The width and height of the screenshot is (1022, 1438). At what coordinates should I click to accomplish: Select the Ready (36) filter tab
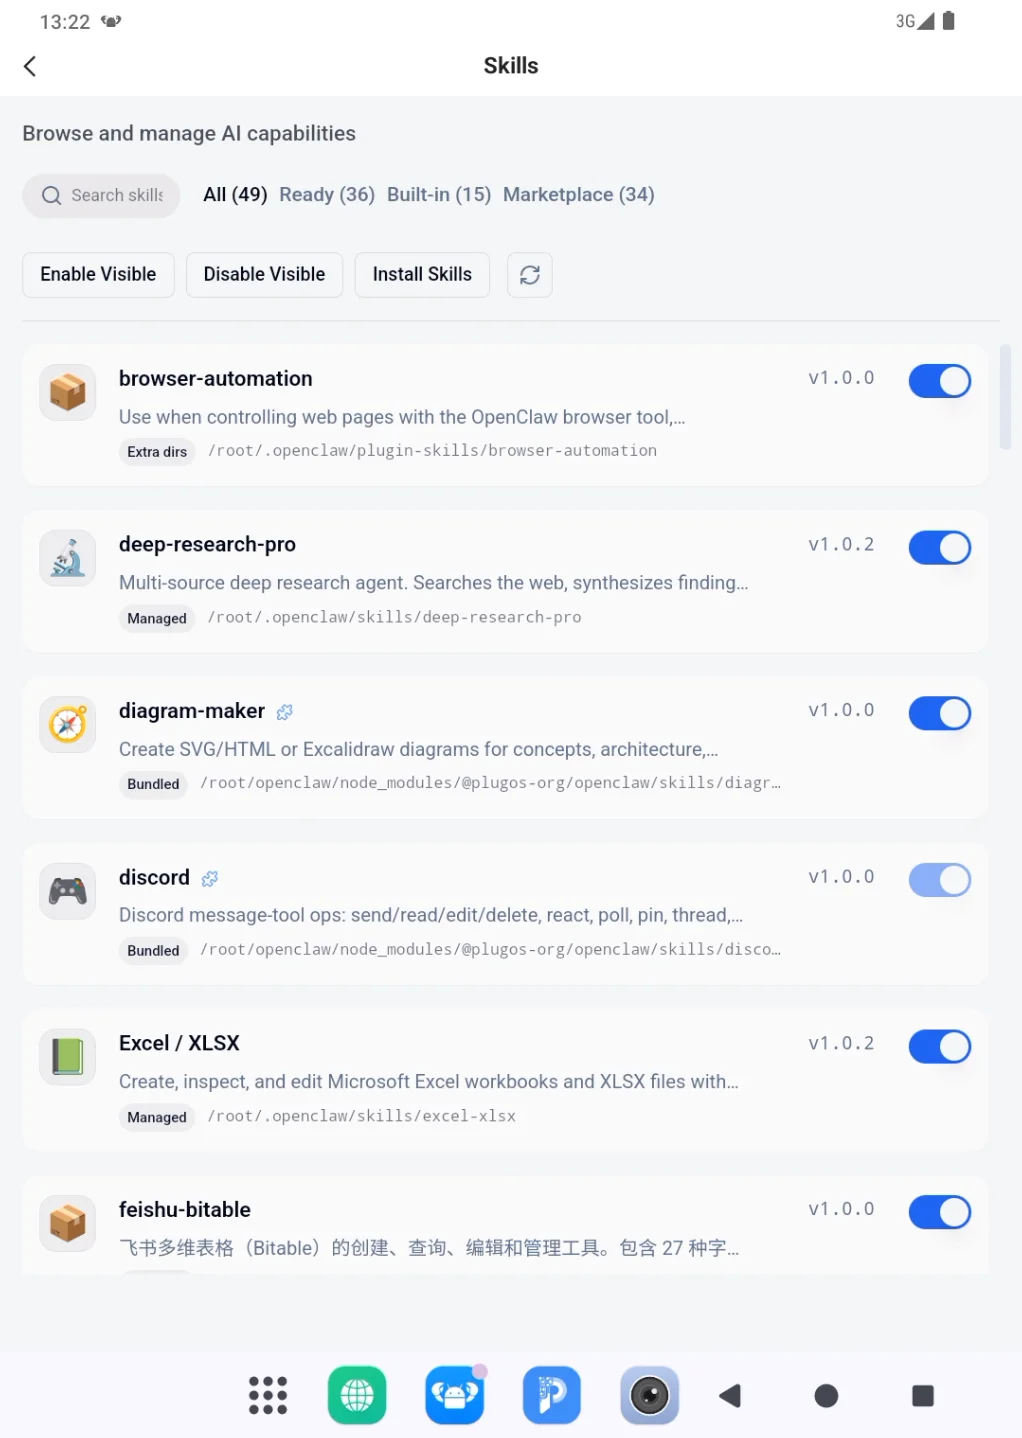point(327,195)
